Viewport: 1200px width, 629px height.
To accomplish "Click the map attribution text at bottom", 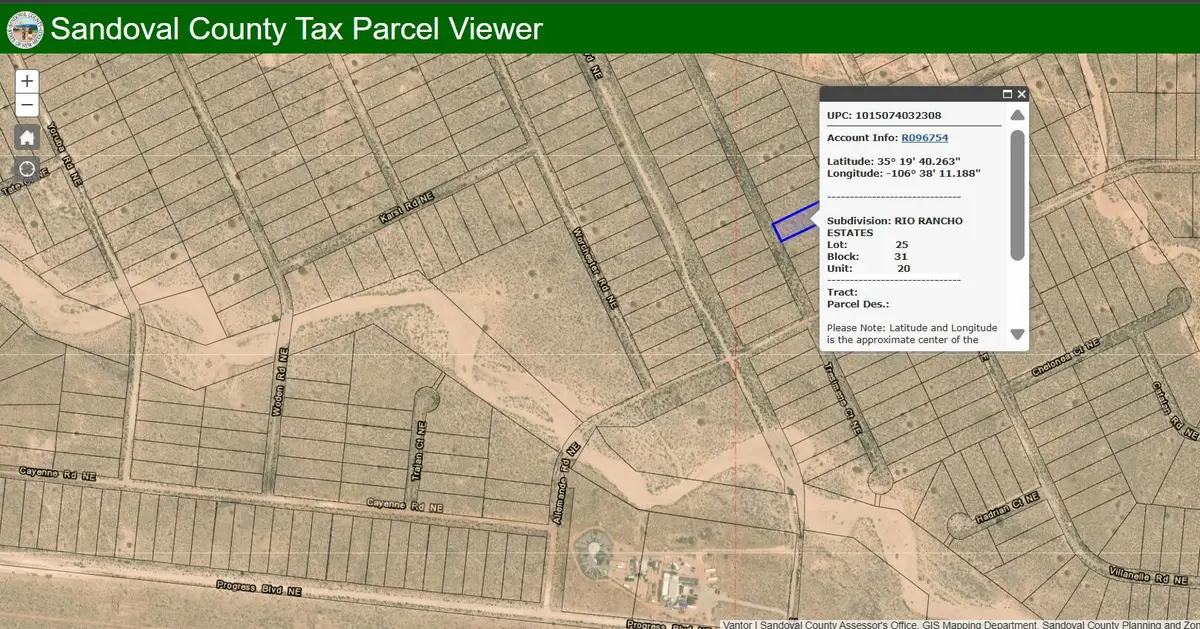I will coord(960,624).
